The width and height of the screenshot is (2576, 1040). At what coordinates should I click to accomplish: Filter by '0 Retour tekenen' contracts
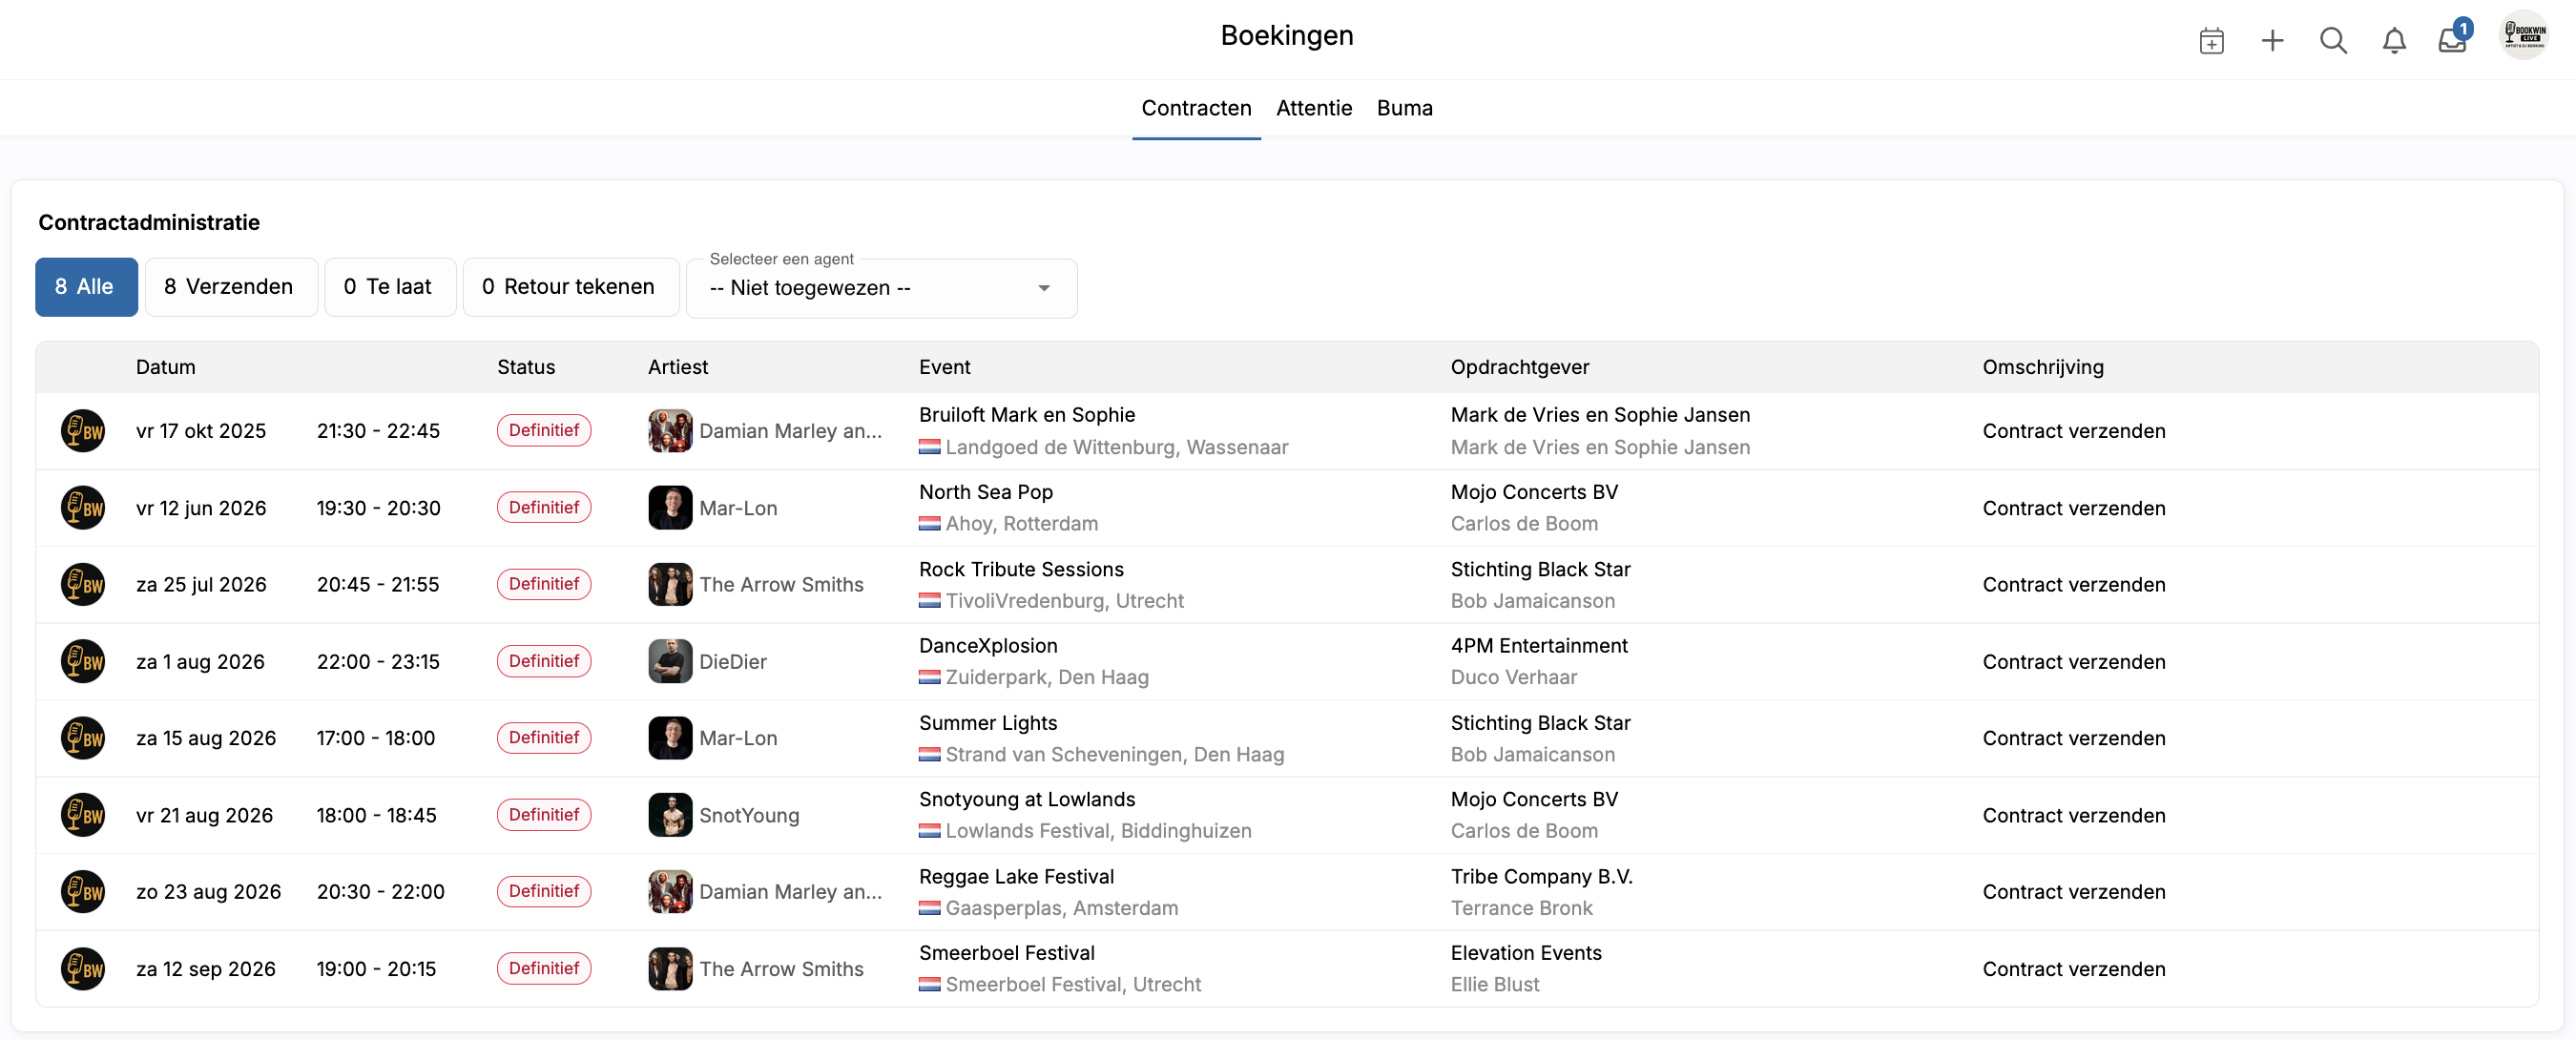(x=570, y=287)
